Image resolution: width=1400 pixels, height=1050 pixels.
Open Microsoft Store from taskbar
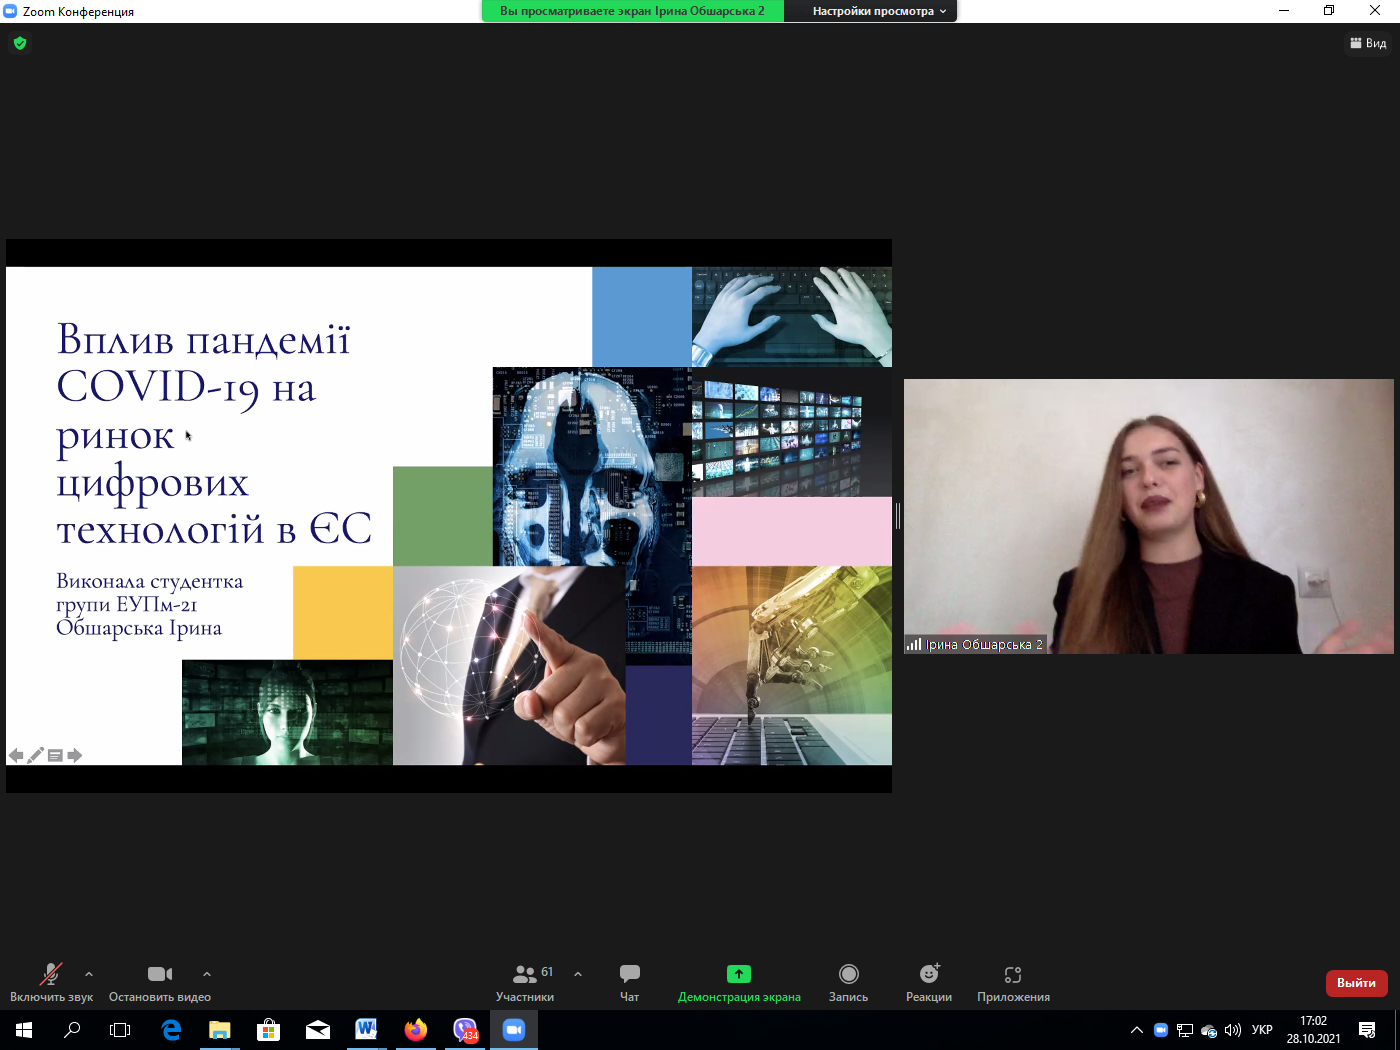point(268,1030)
